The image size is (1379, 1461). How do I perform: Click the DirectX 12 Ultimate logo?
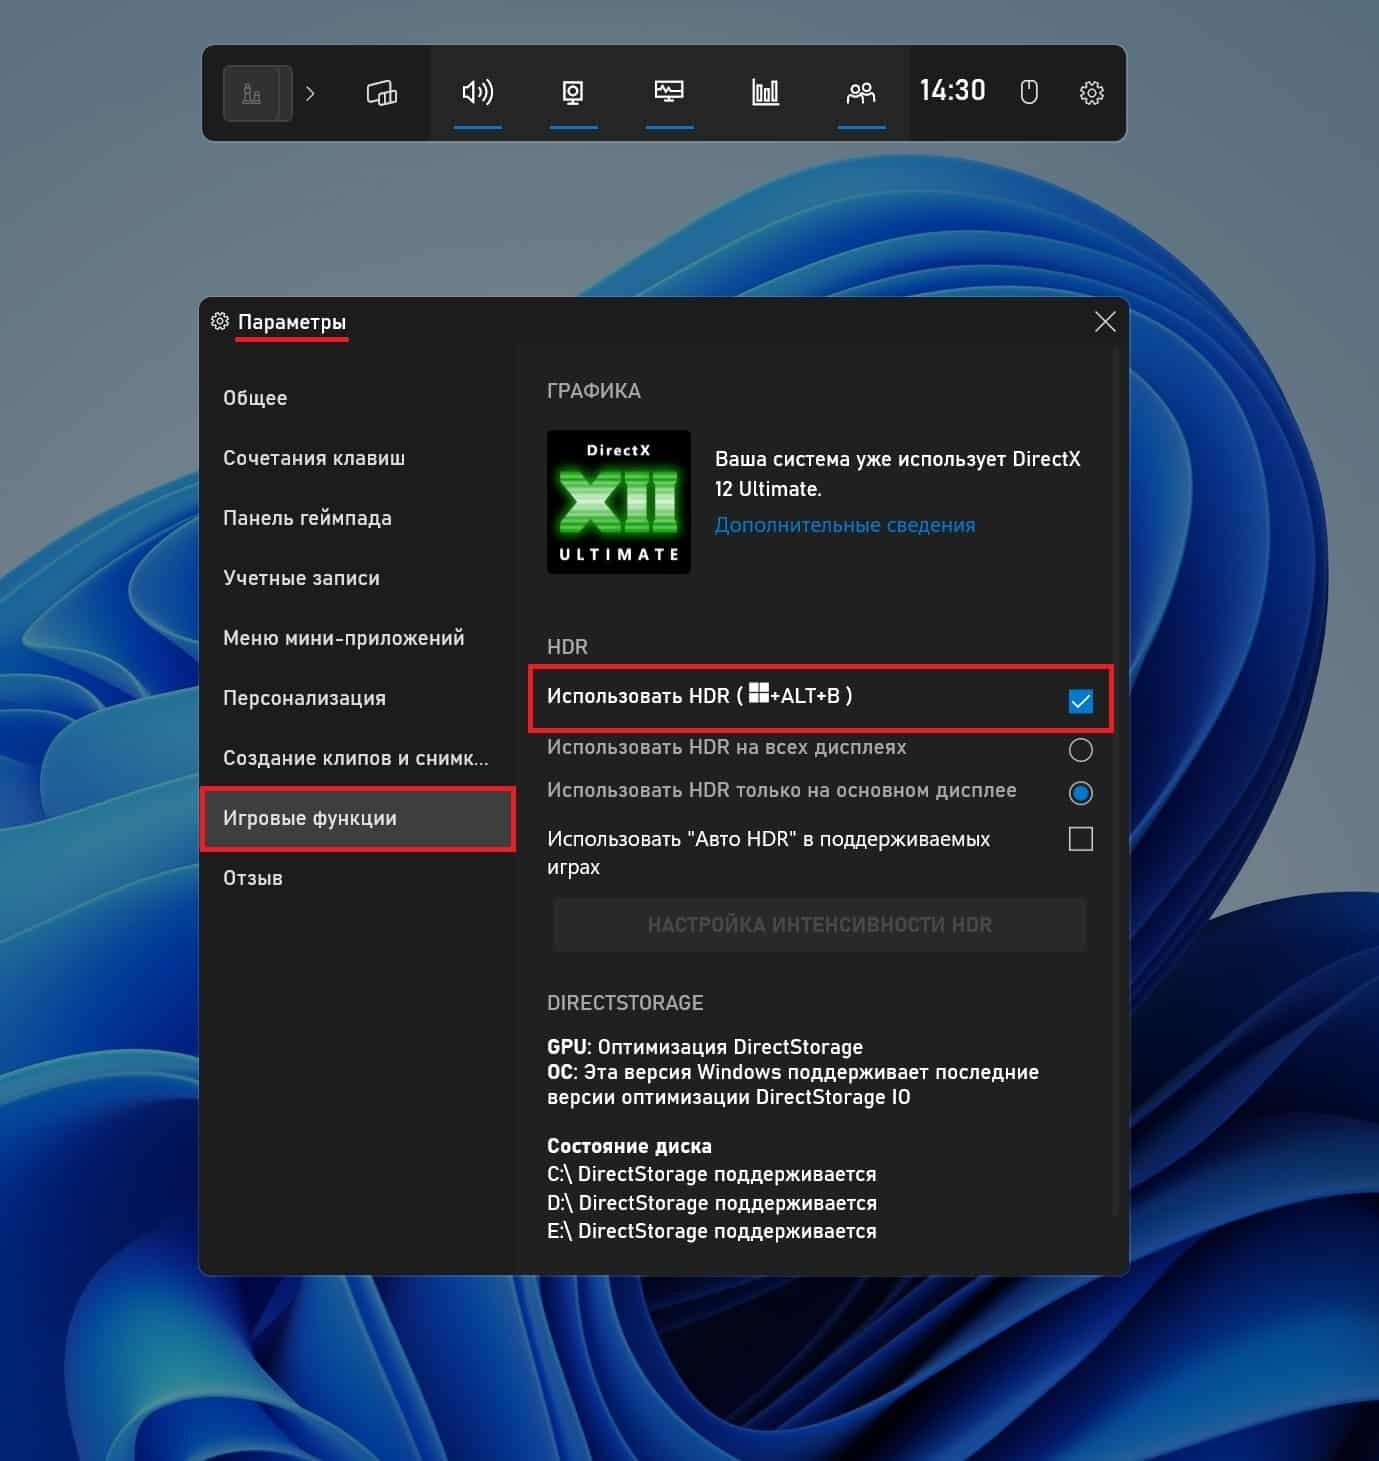click(x=619, y=502)
